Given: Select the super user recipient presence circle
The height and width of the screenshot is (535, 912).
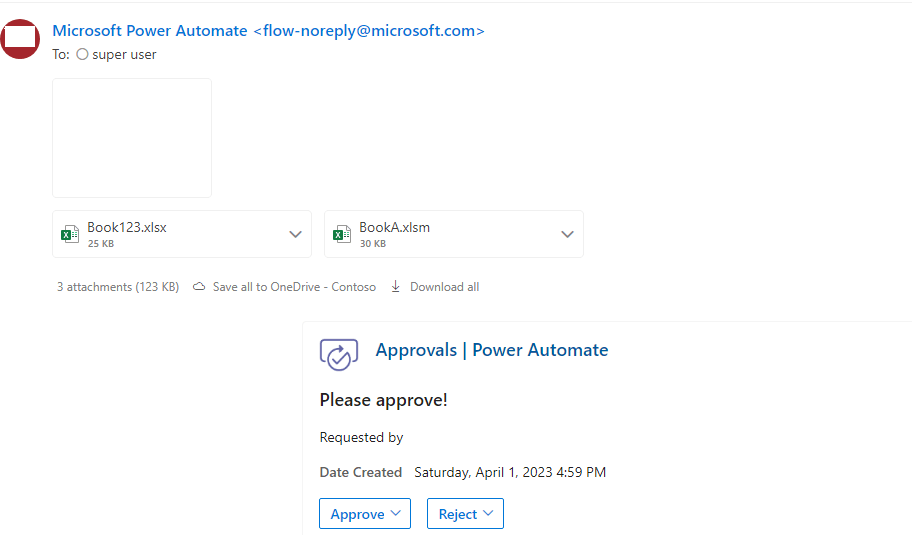Looking at the screenshot, I should (x=83, y=54).
